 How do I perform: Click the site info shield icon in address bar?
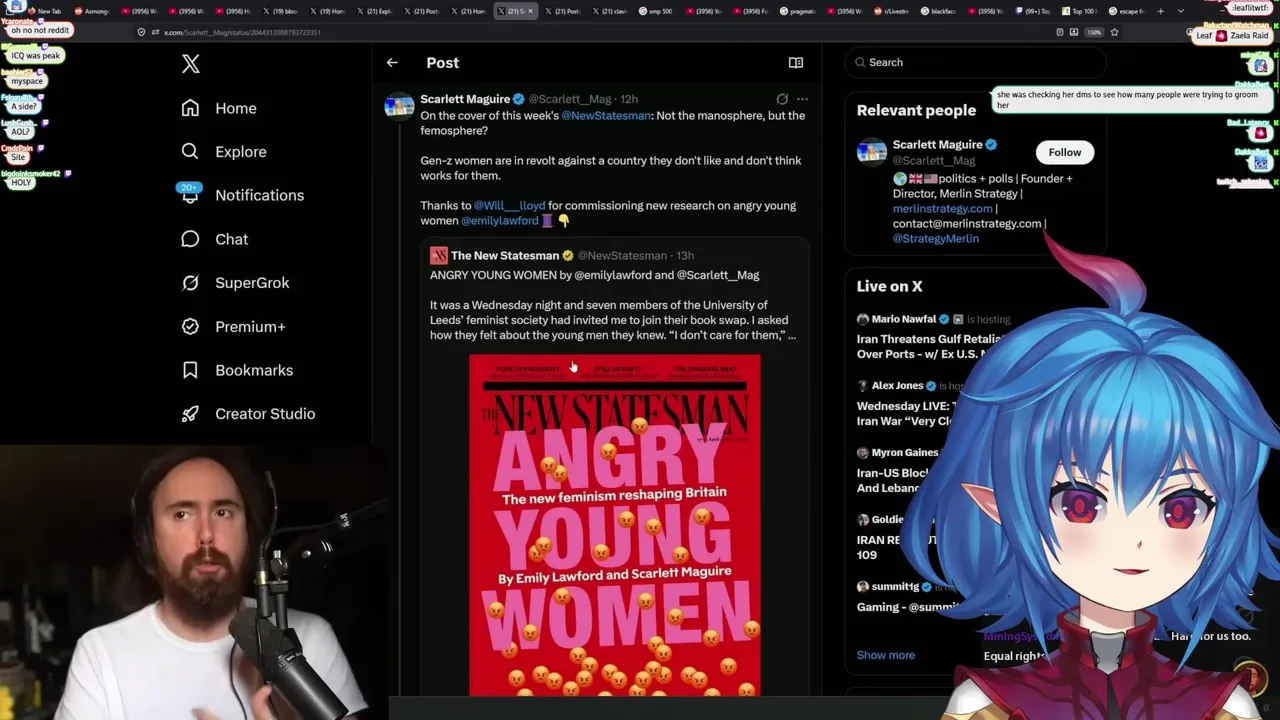141,32
